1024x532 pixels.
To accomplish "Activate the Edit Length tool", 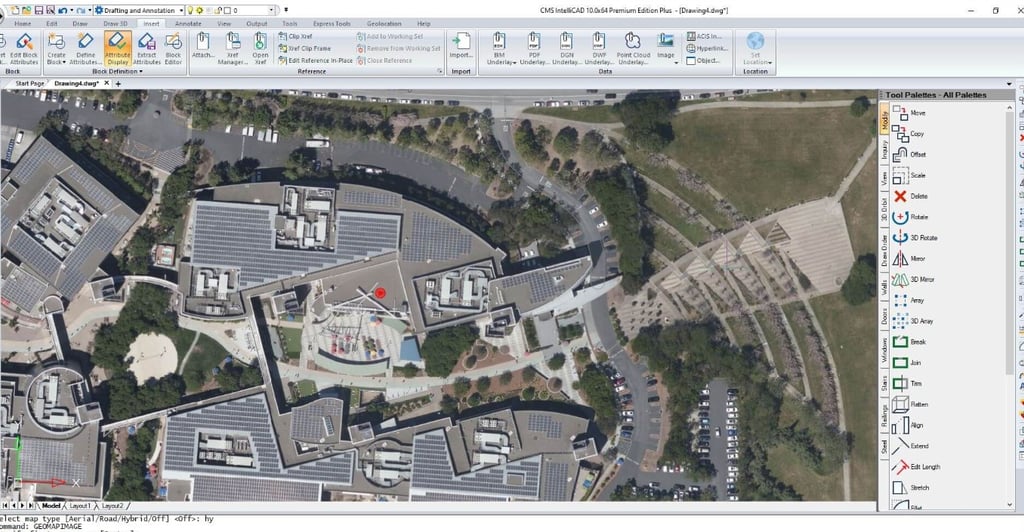I will (x=916, y=467).
